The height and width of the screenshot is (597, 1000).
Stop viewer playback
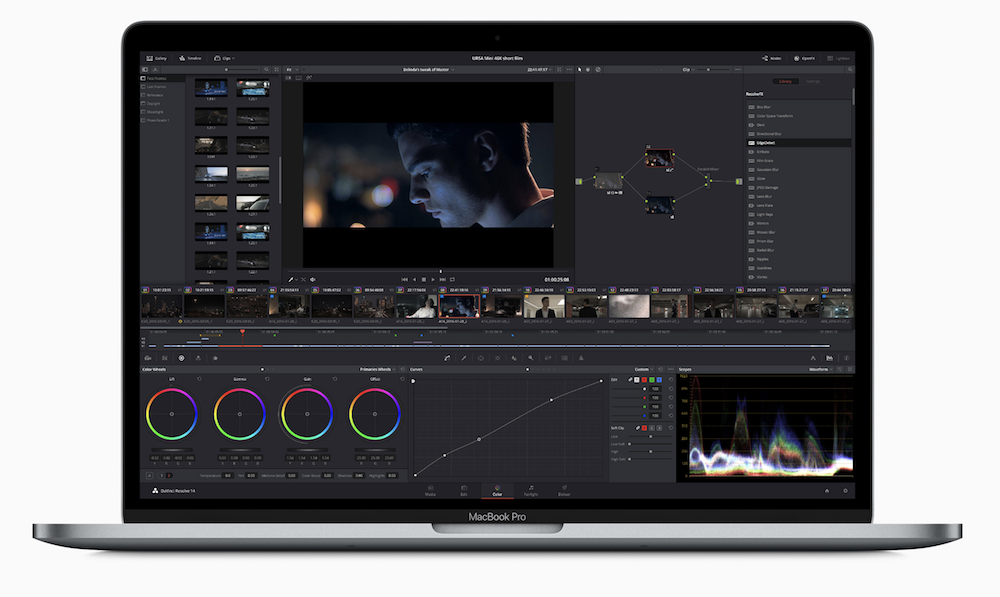(x=423, y=279)
